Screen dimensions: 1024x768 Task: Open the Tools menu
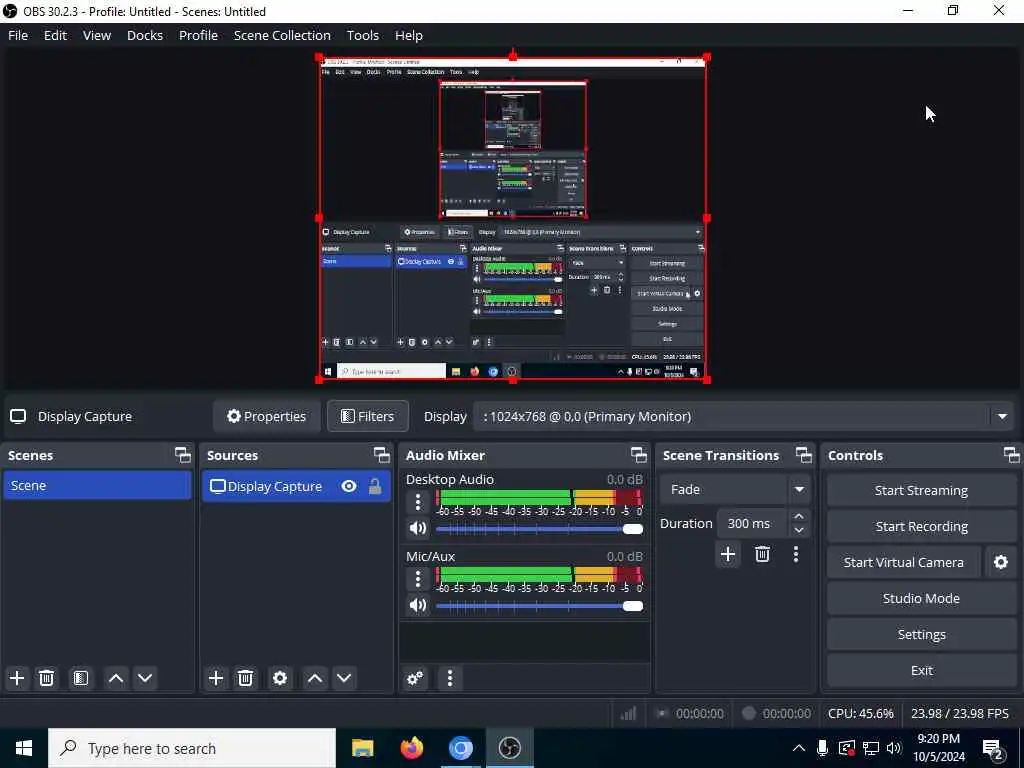click(362, 35)
